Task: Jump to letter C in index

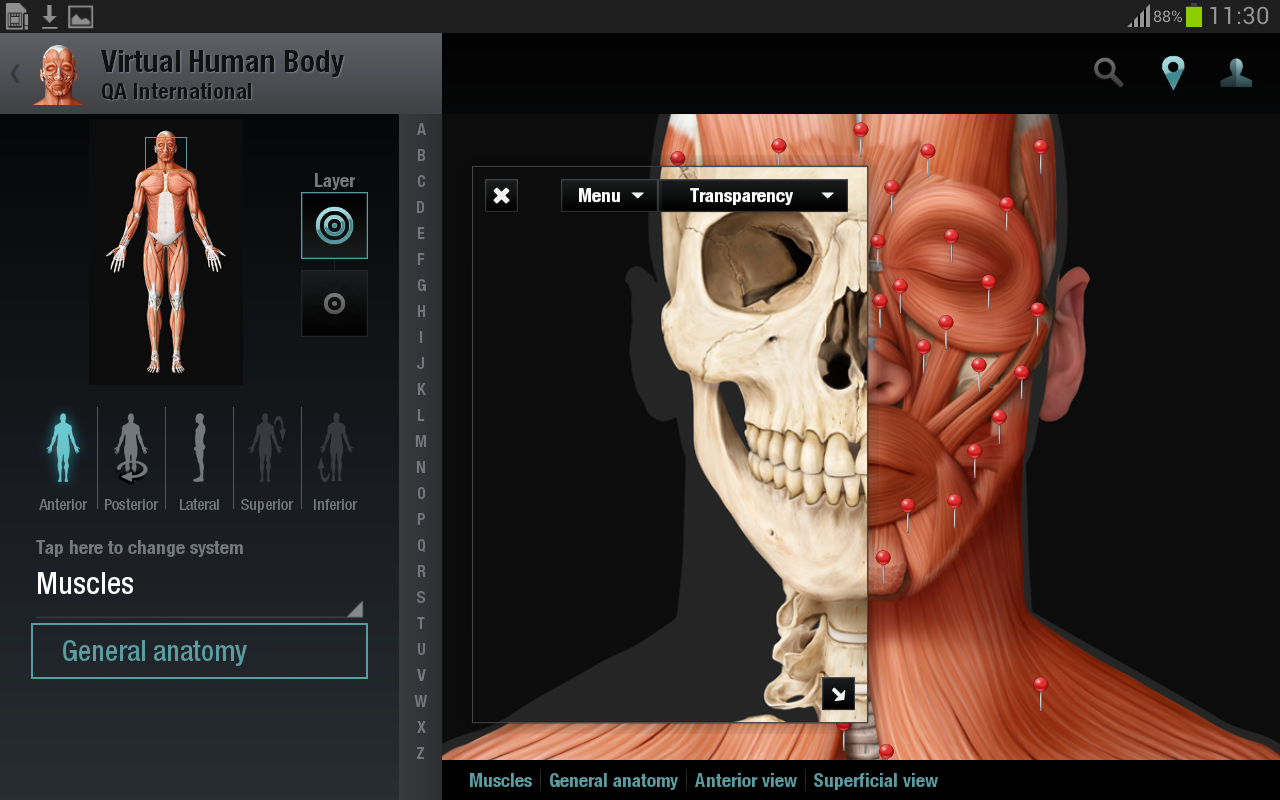Action: tap(421, 181)
